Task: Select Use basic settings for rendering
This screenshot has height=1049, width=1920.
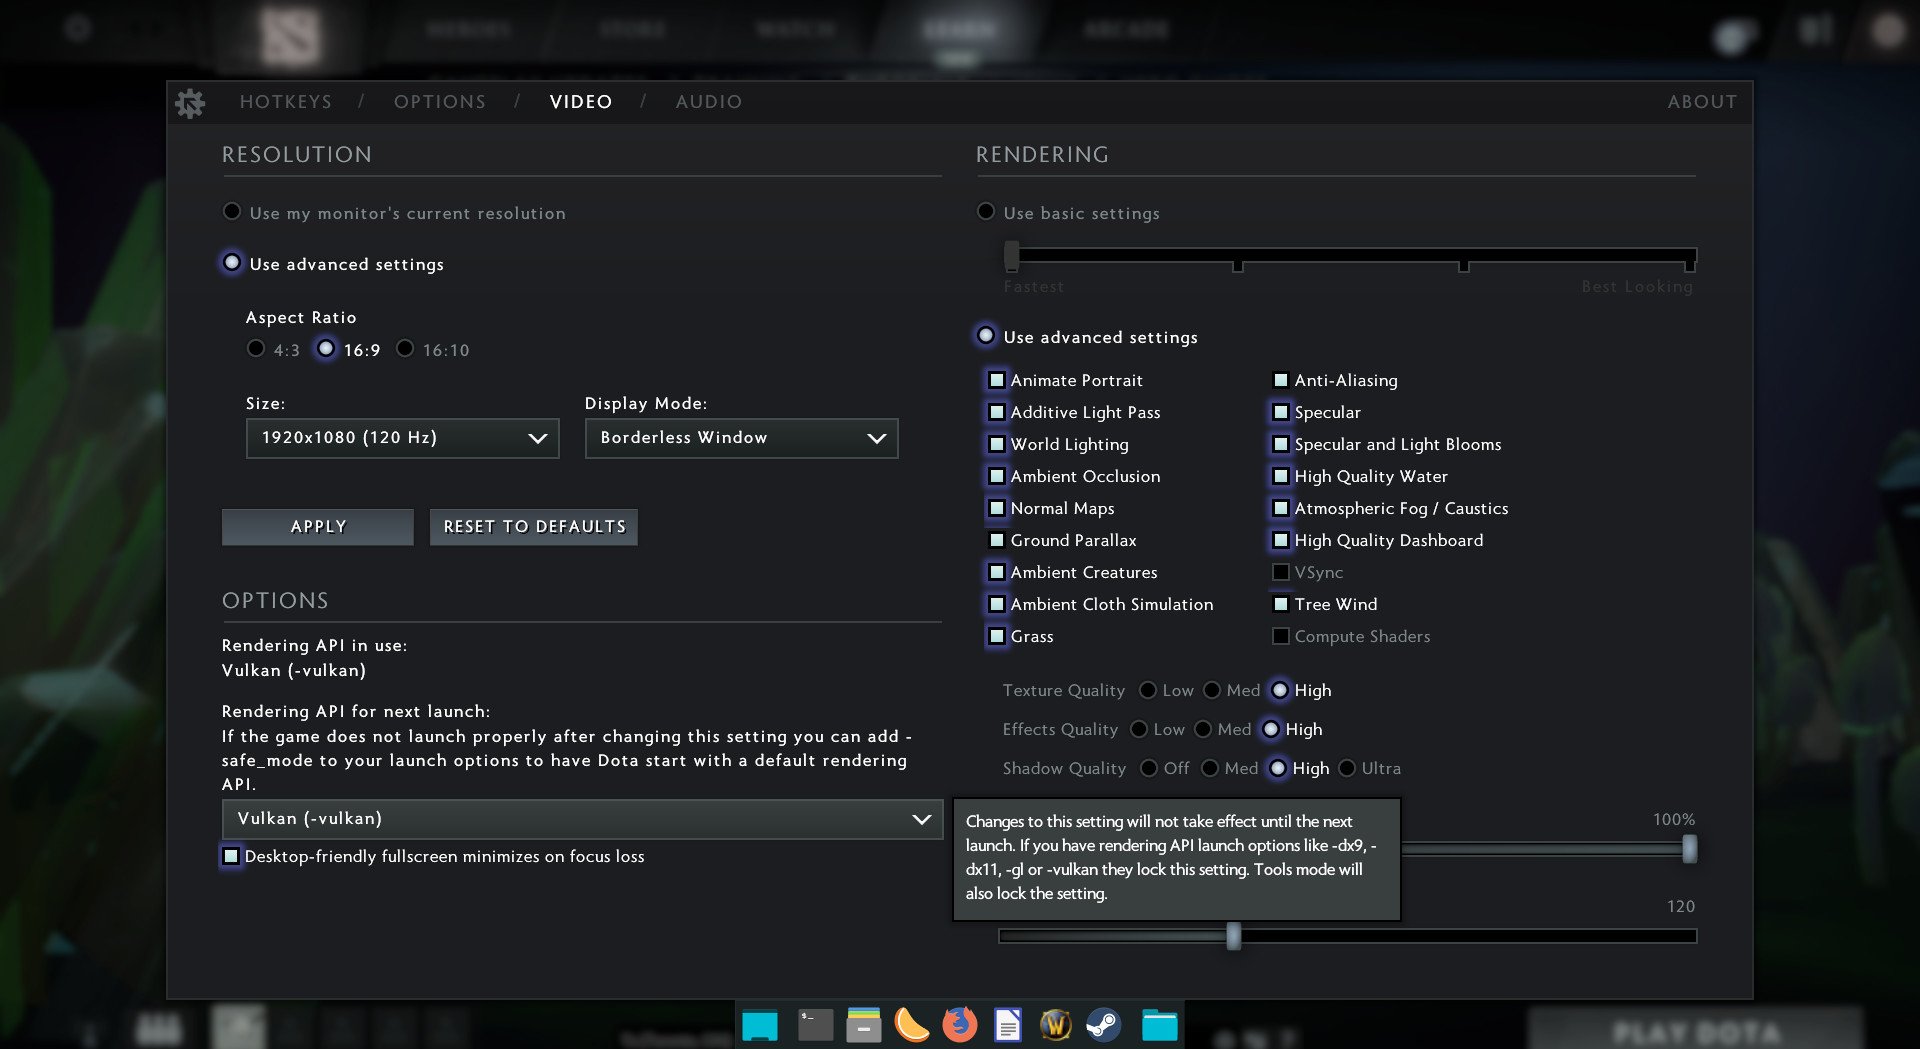Action: click(986, 212)
